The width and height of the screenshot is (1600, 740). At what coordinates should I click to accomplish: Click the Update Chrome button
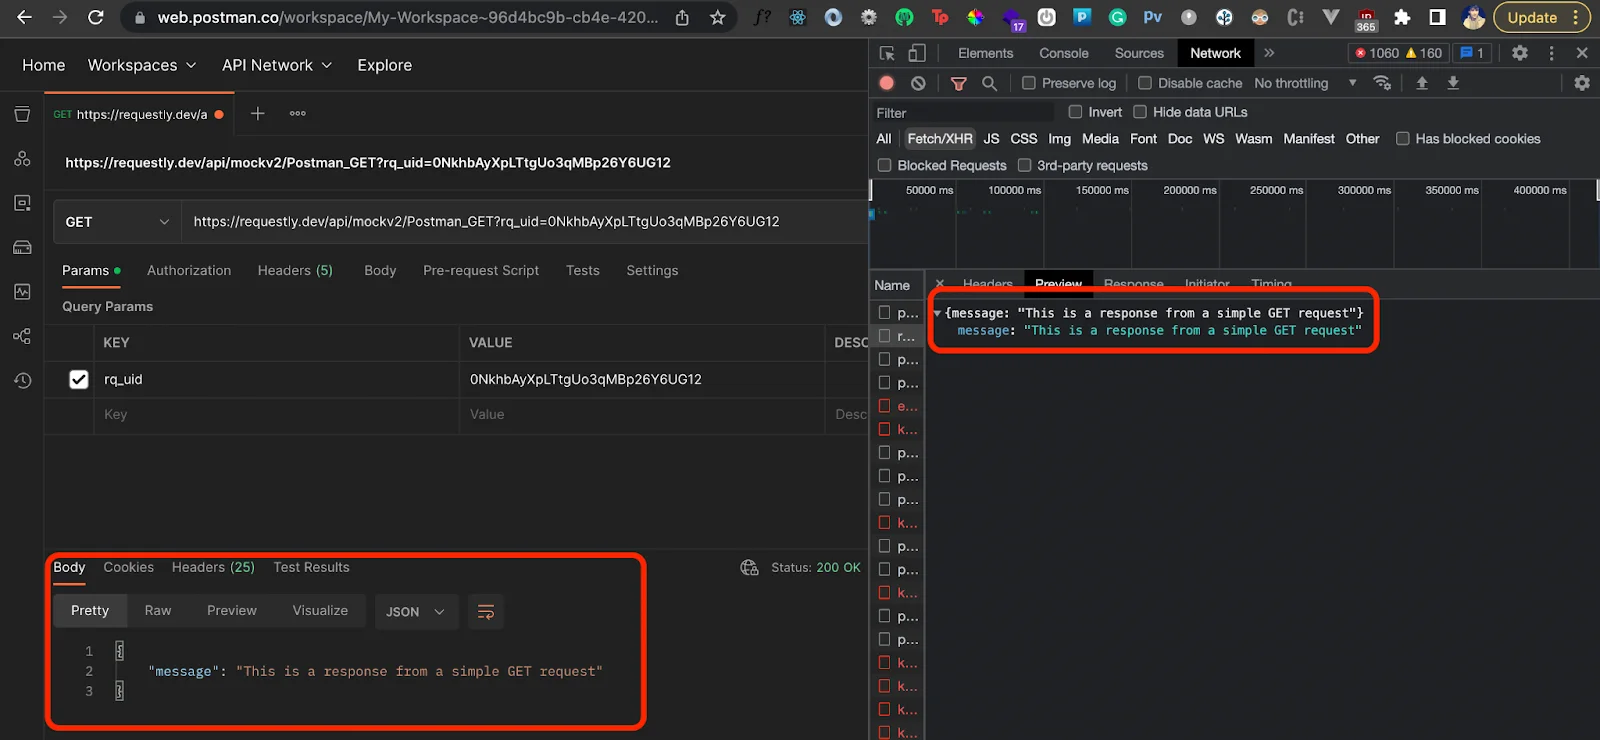(1541, 17)
